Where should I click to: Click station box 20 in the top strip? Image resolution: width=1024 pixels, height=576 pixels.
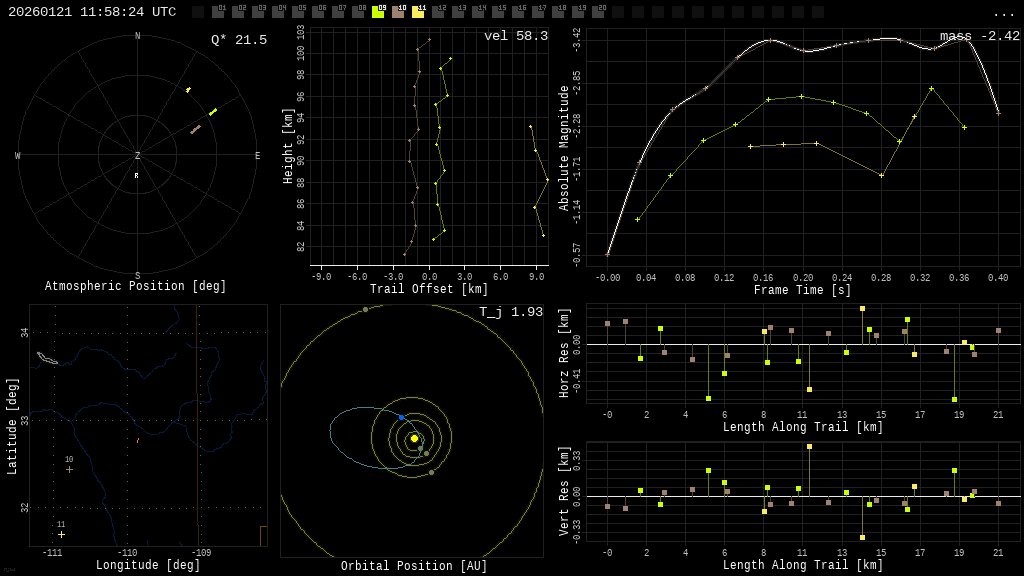coord(598,12)
